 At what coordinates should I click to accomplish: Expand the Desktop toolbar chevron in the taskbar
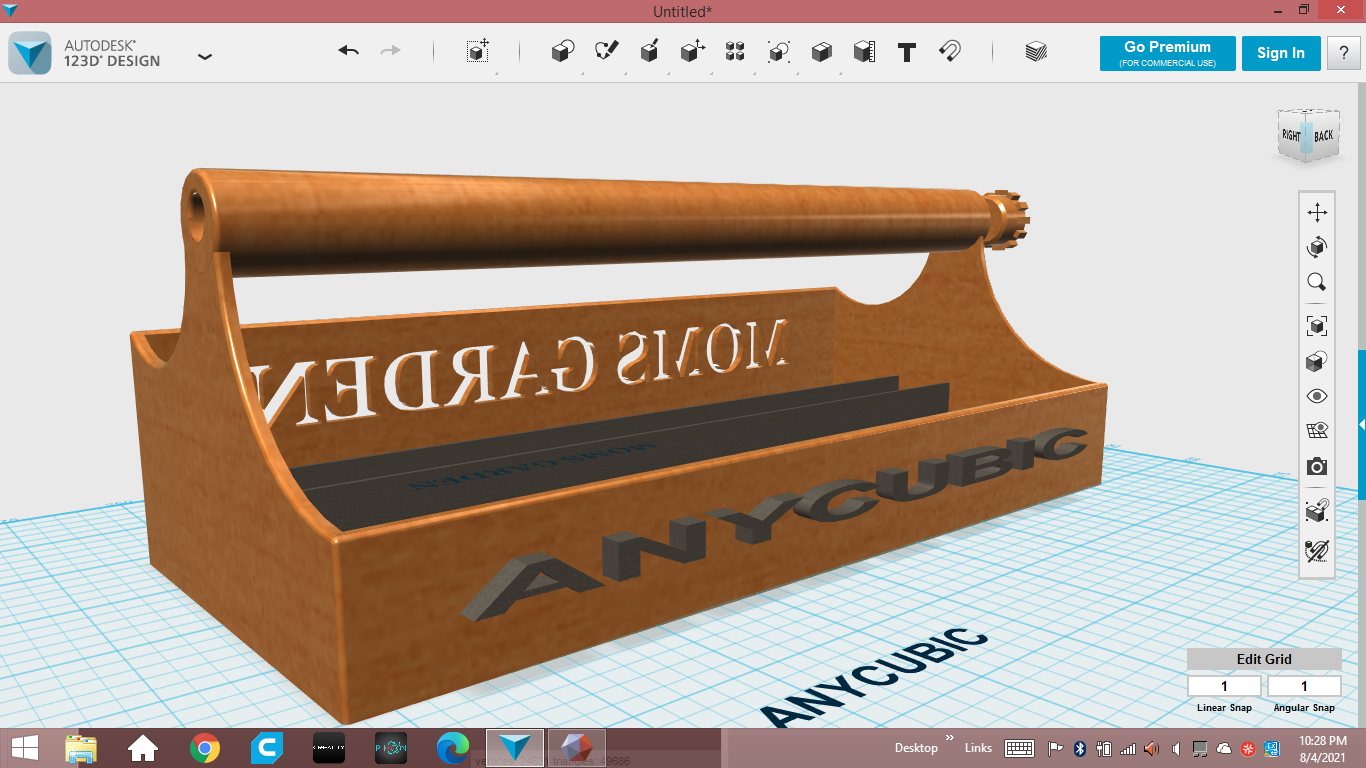point(950,737)
